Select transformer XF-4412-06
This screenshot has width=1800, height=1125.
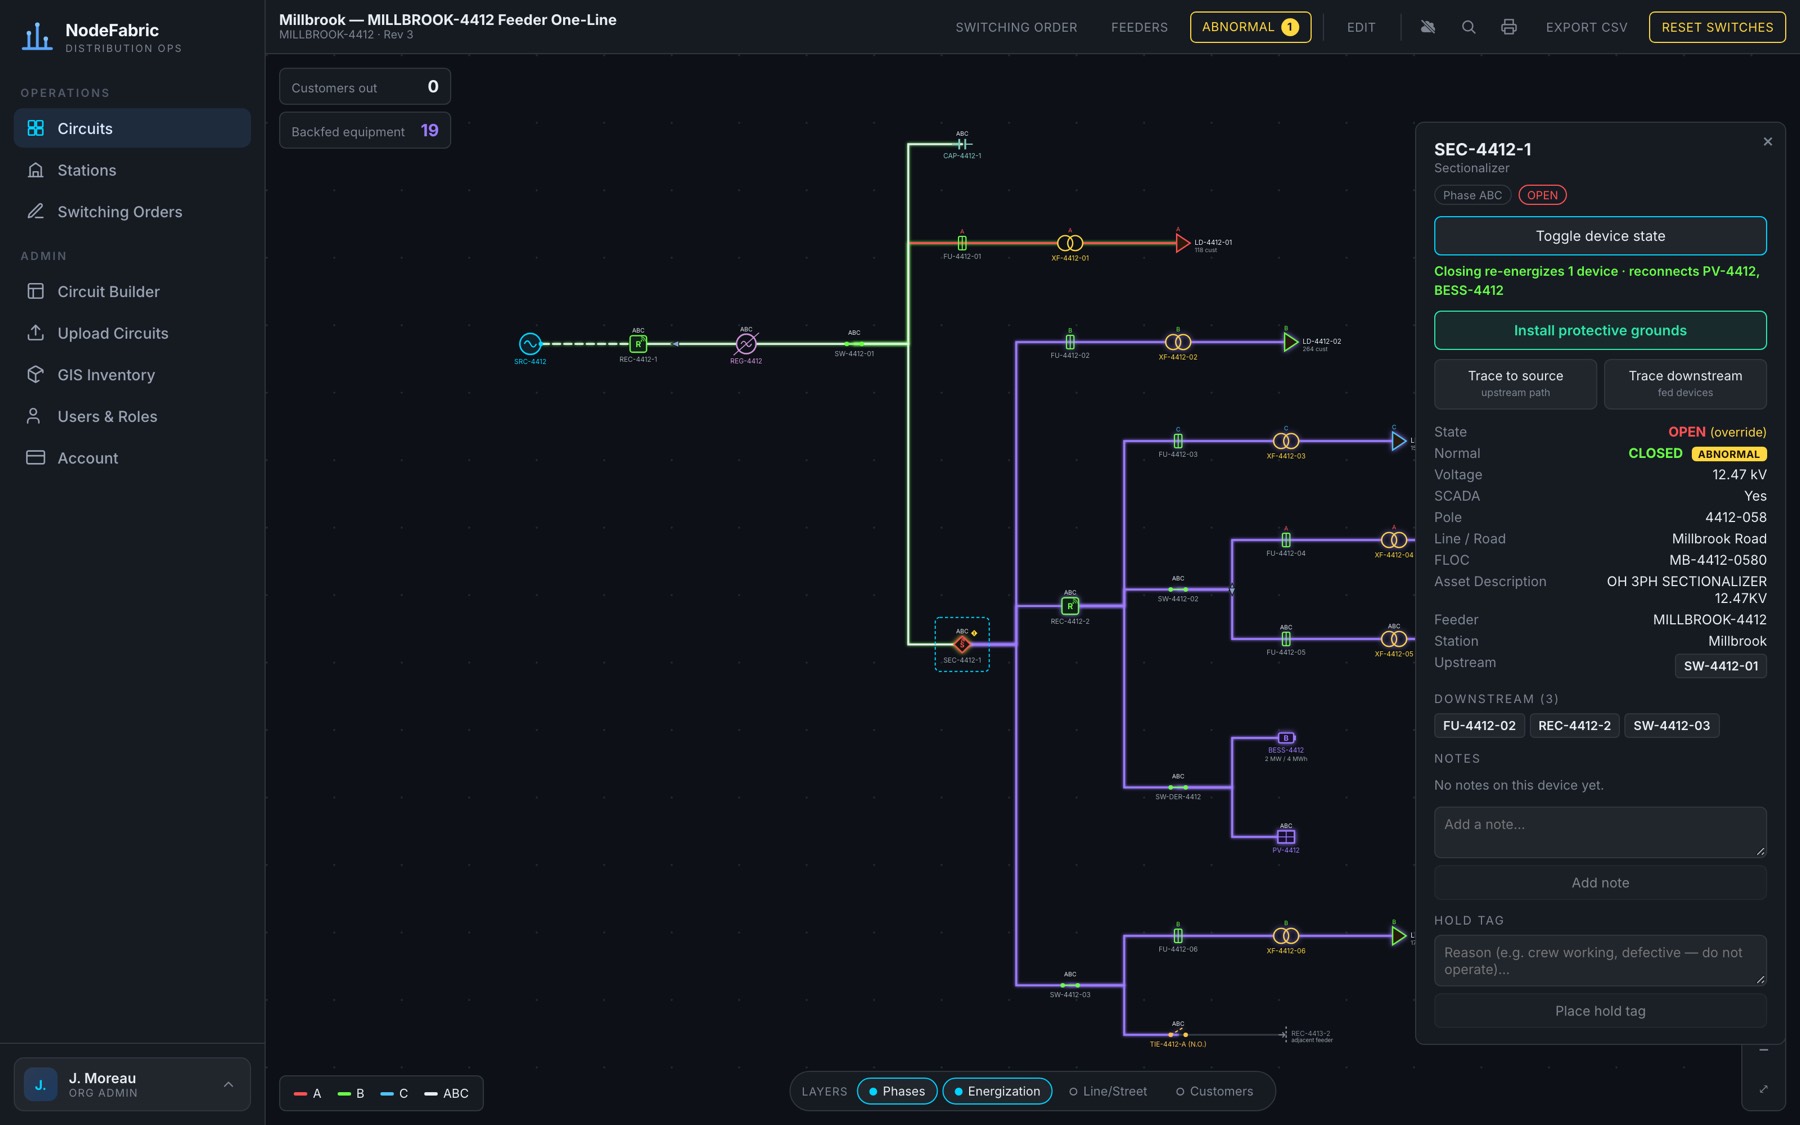(x=1286, y=935)
